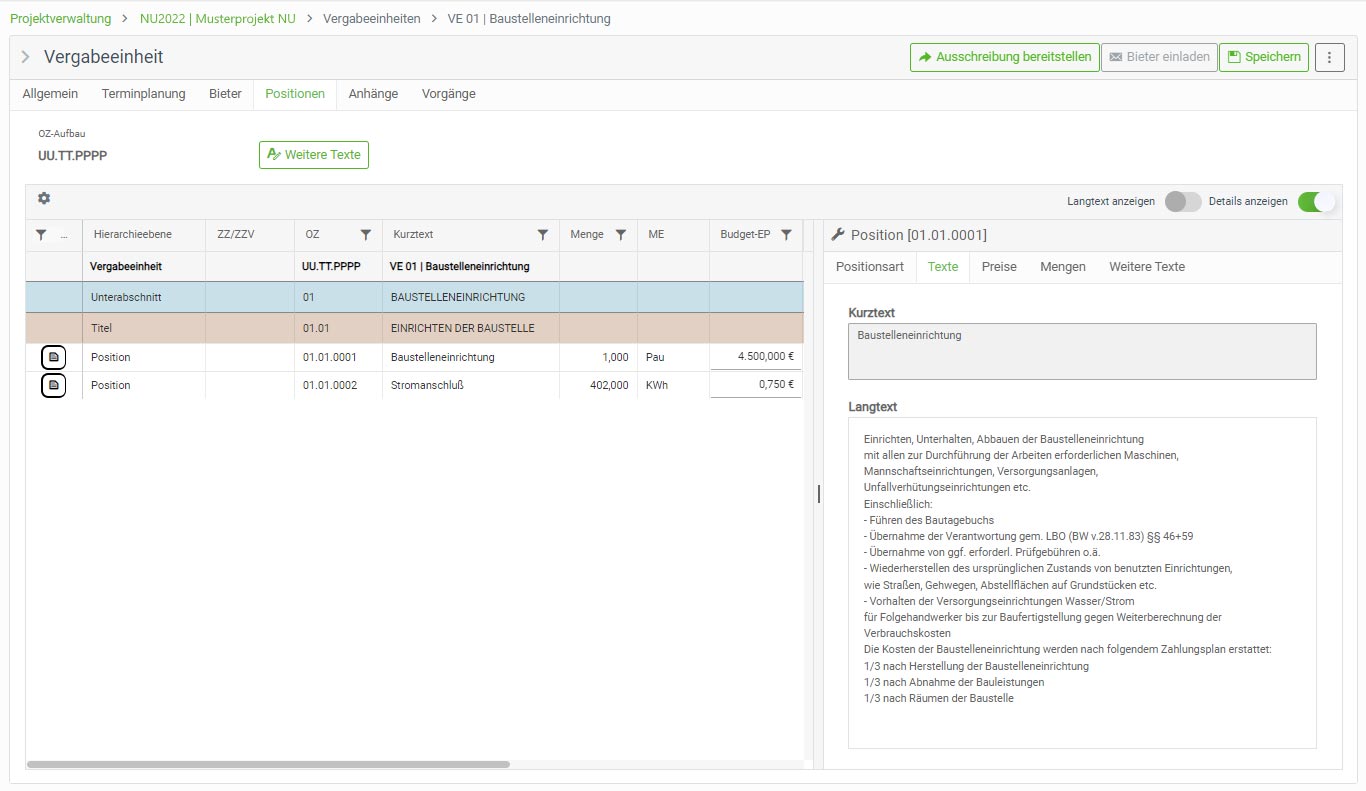Collapse Vergabeeinheit header chevron
This screenshot has width=1366, height=791.
pyautogui.click(x=25, y=57)
